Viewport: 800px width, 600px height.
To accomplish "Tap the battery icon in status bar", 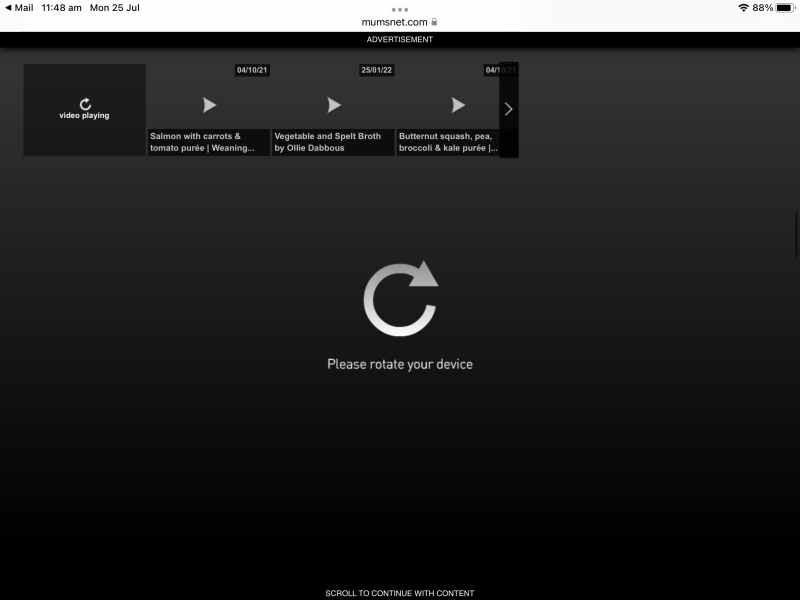I will 784,8.
